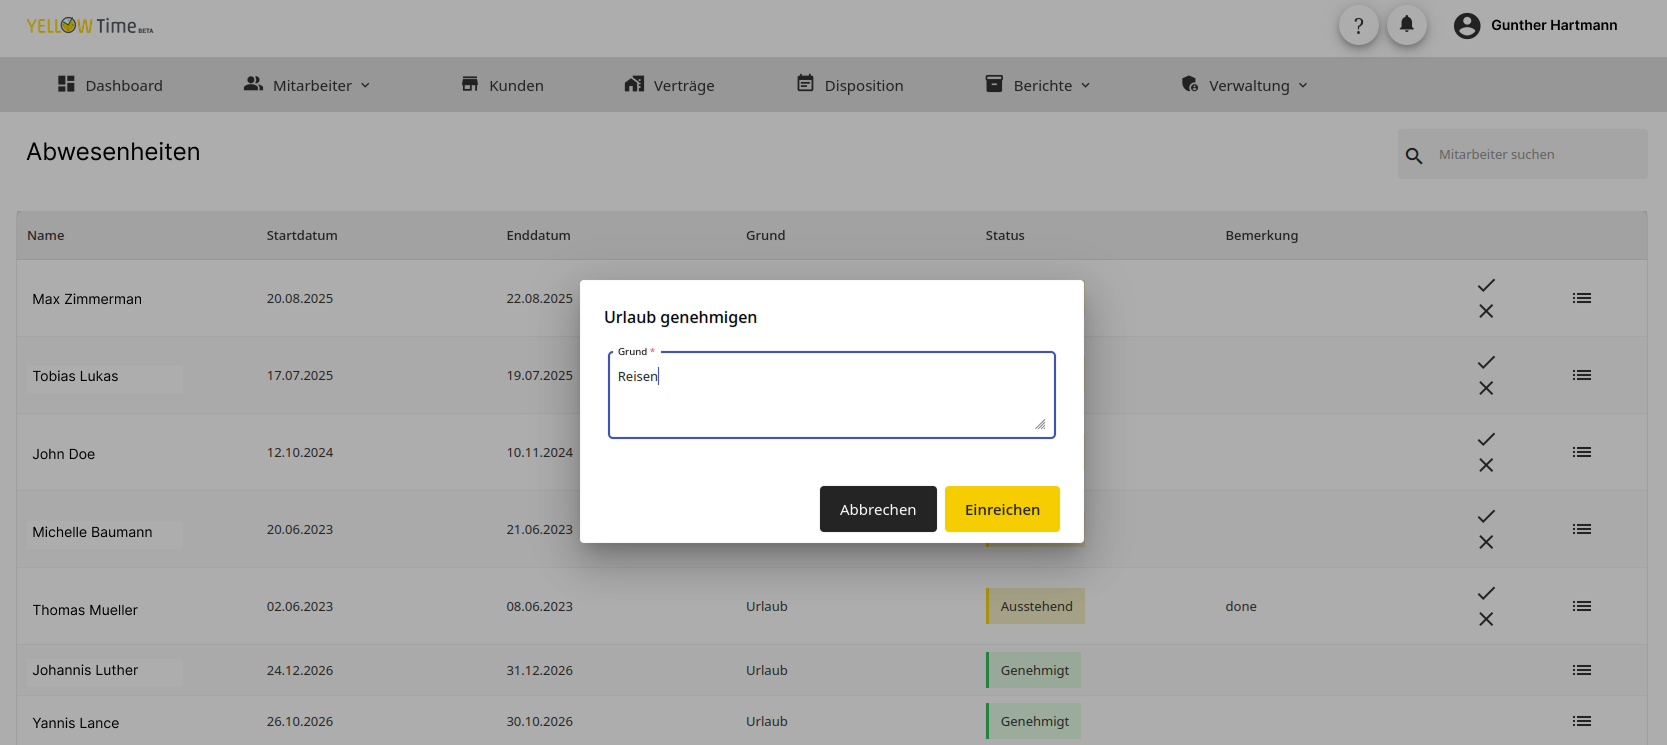This screenshot has height=745, width=1667.
Task: Reject Tobias Lukas's absence with X icon
Action: pyautogui.click(x=1486, y=388)
